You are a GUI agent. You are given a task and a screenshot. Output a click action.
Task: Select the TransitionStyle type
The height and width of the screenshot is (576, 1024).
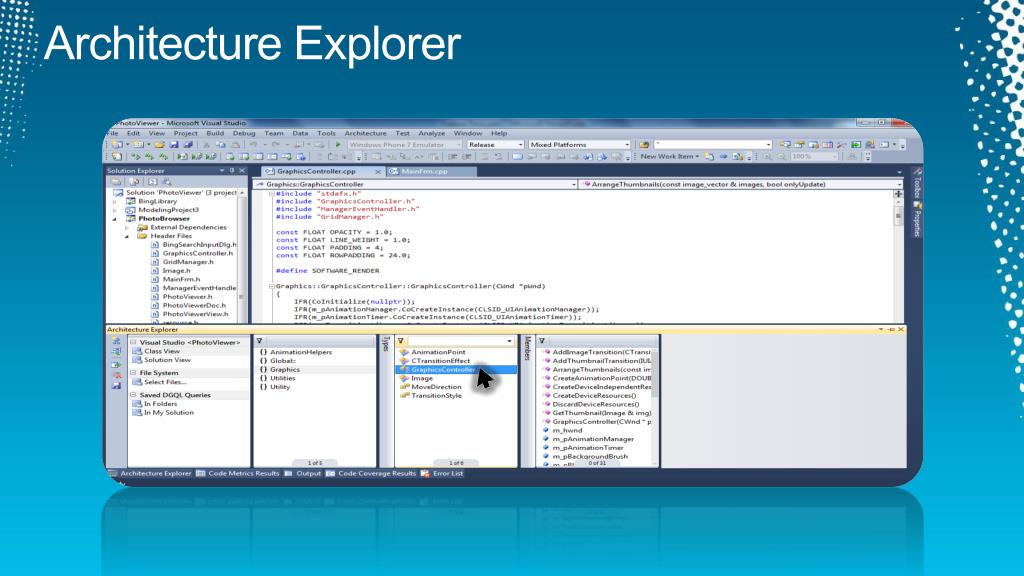tap(436, 396)
